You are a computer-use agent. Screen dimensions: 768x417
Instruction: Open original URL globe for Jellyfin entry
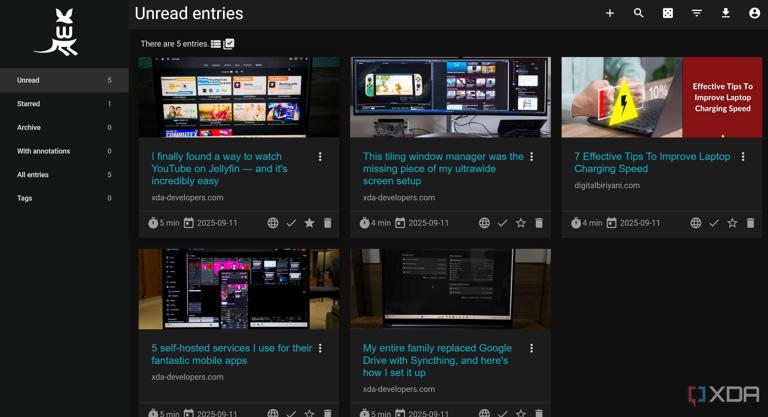(x=273, y=223)
